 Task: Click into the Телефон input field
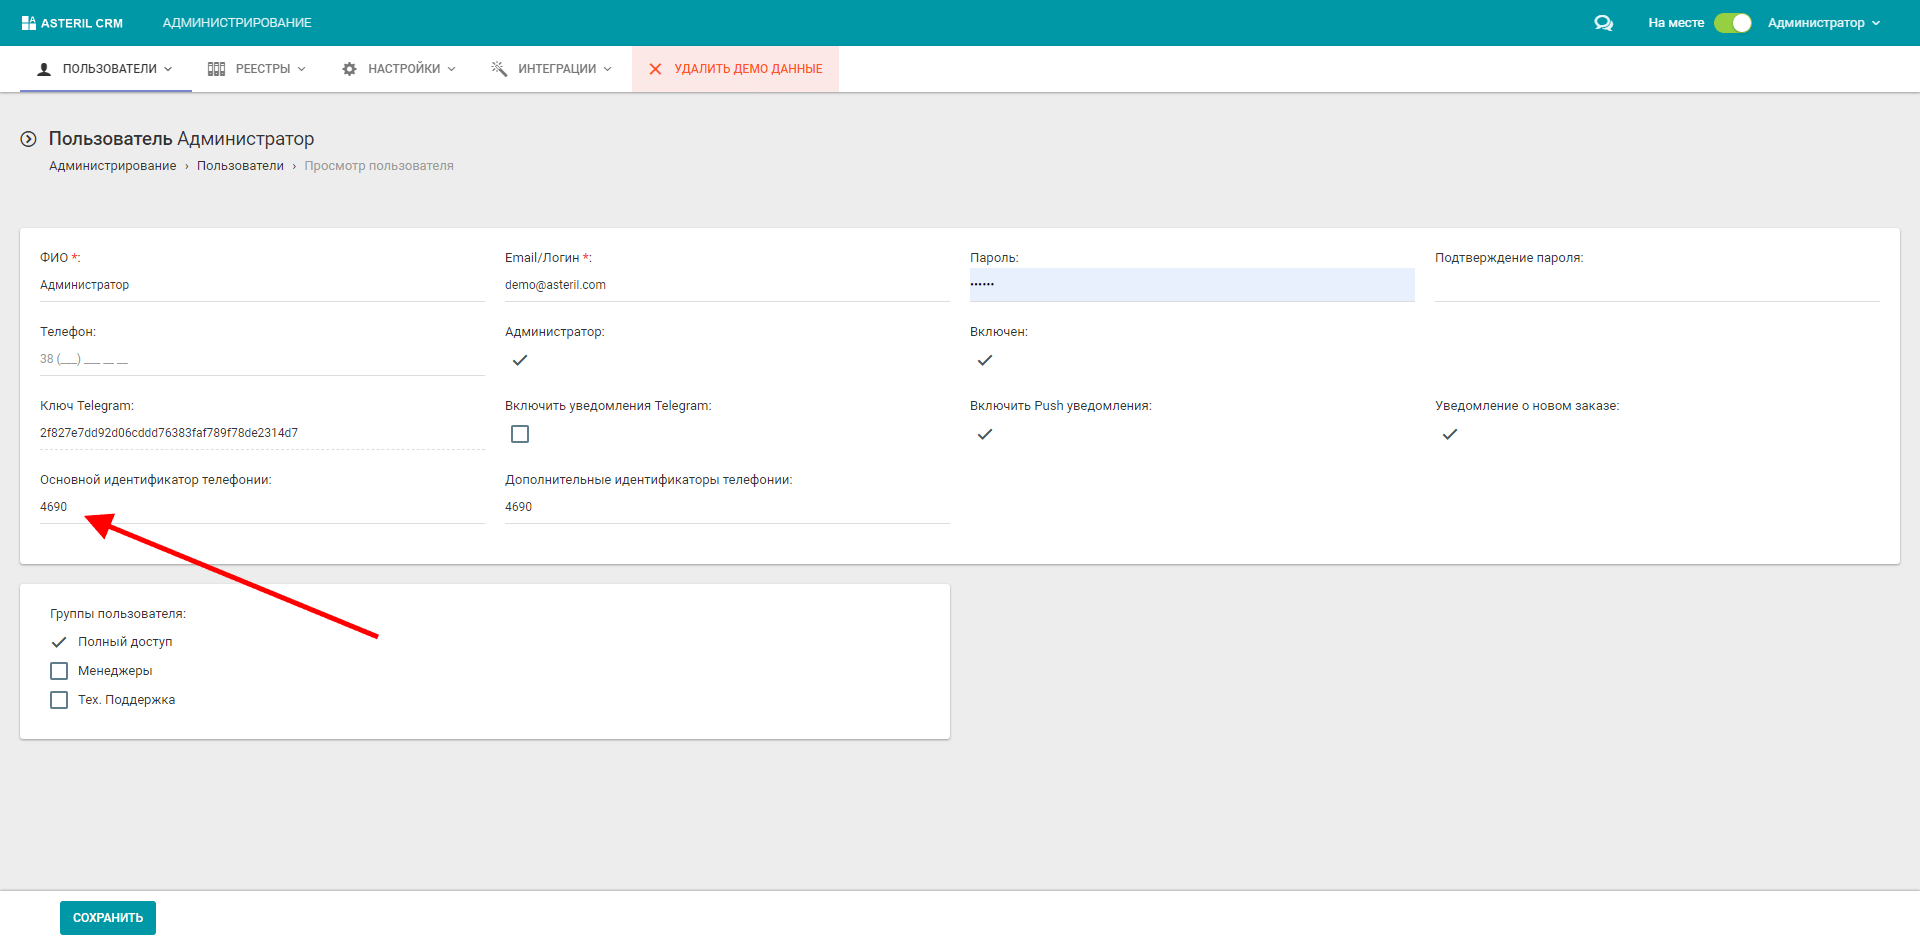click(x=260, y=359)
